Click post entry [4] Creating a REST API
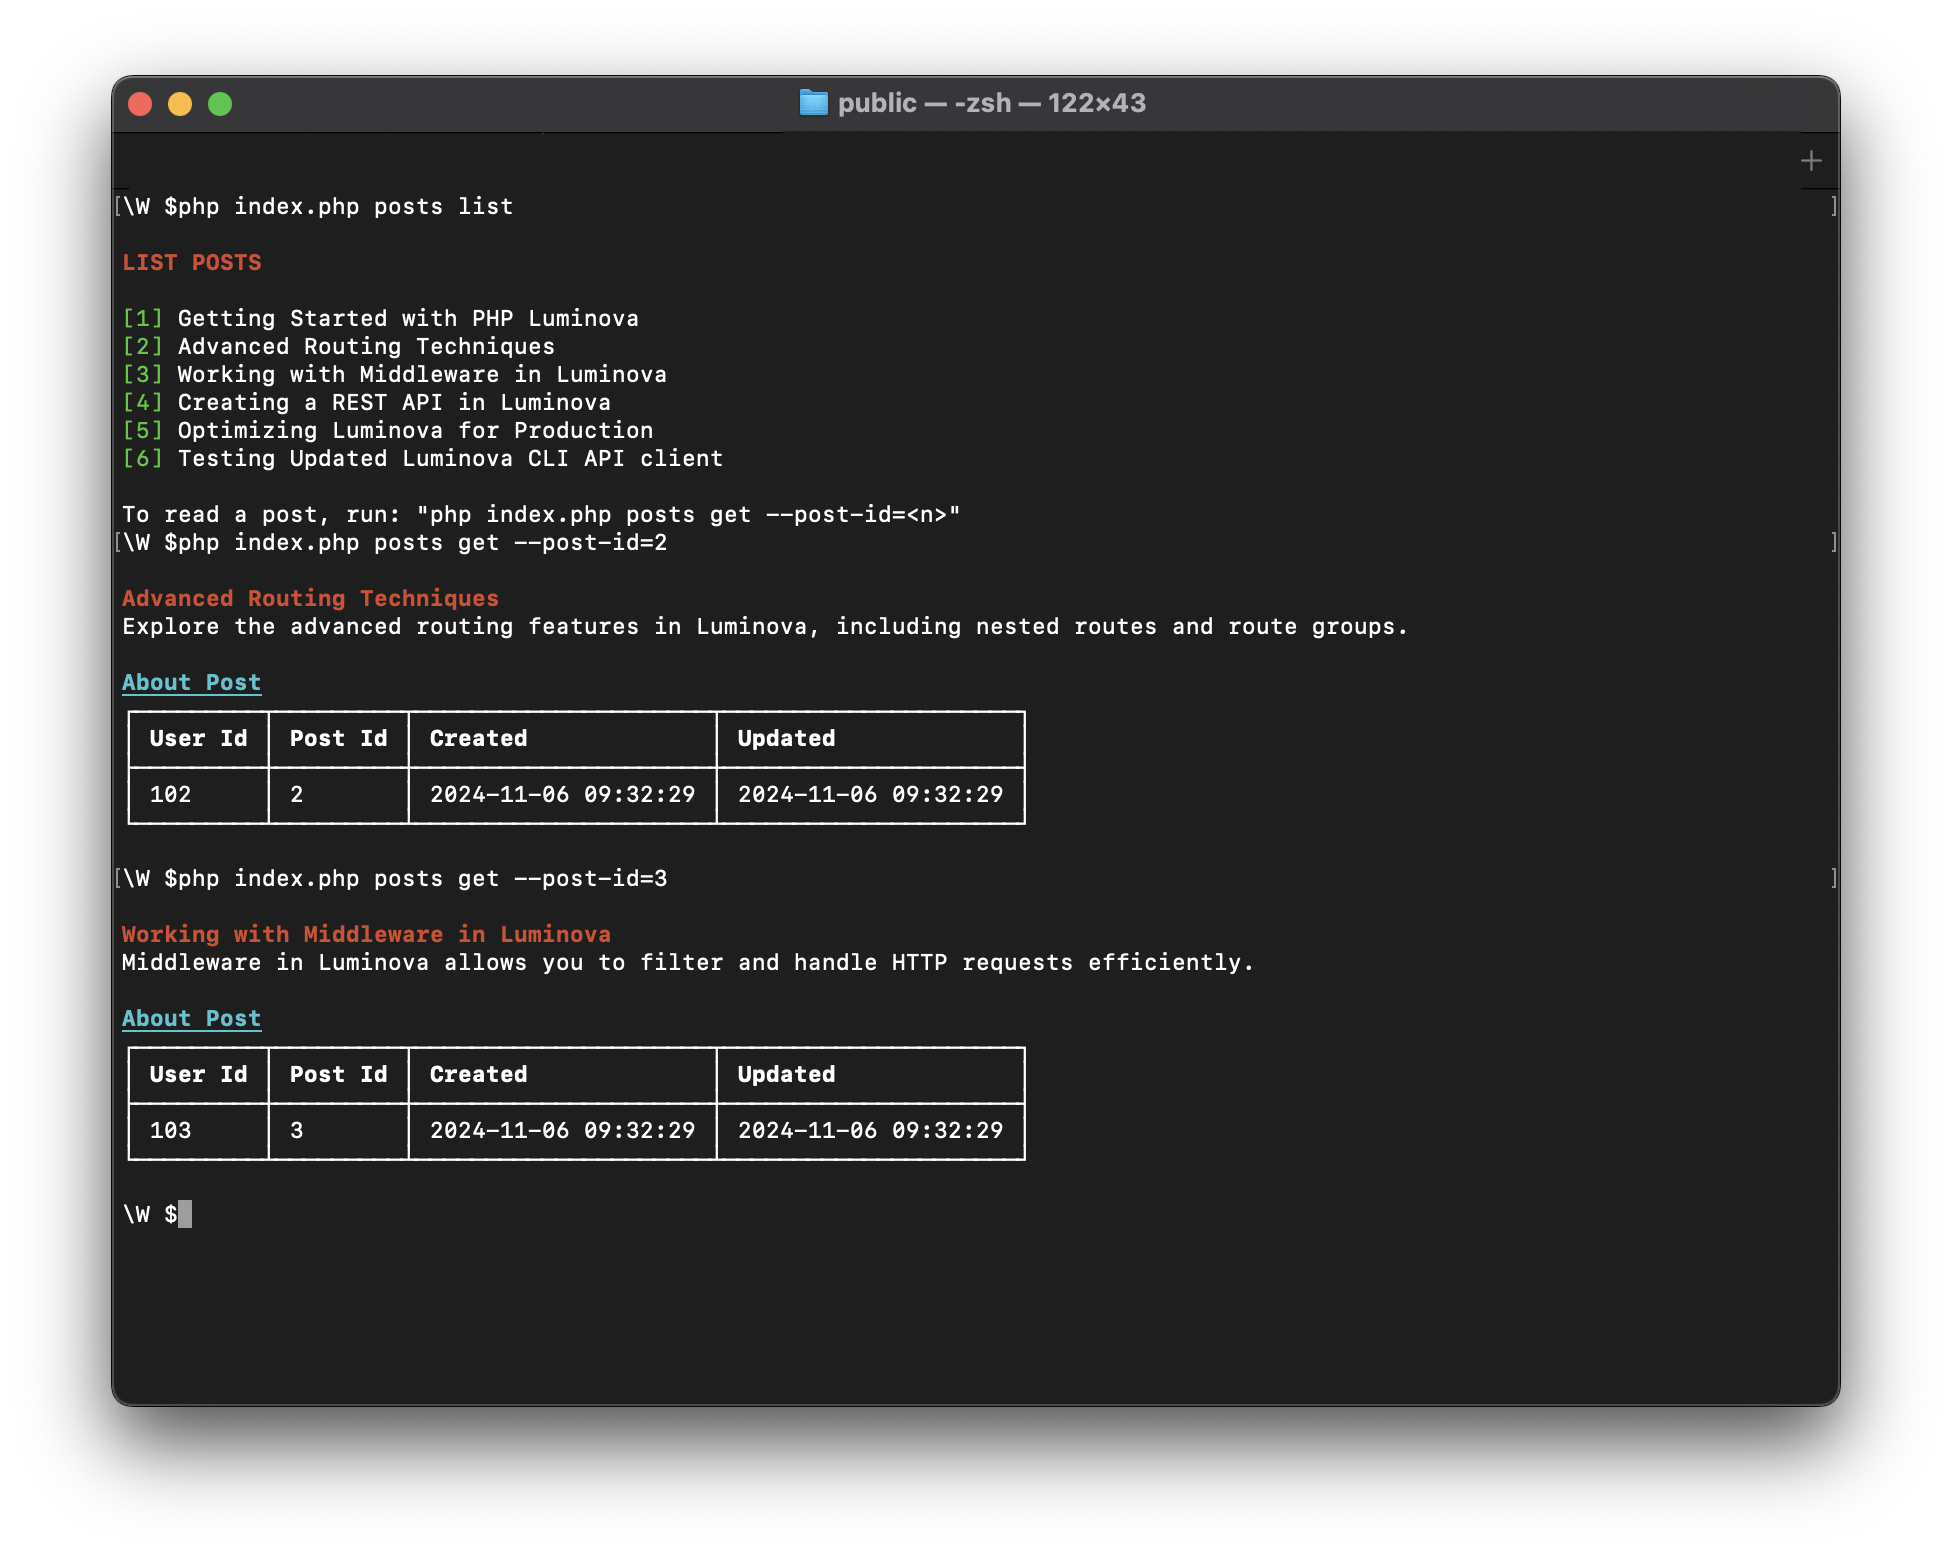This screenshot has width=1952, height=1554. [366, 402]
